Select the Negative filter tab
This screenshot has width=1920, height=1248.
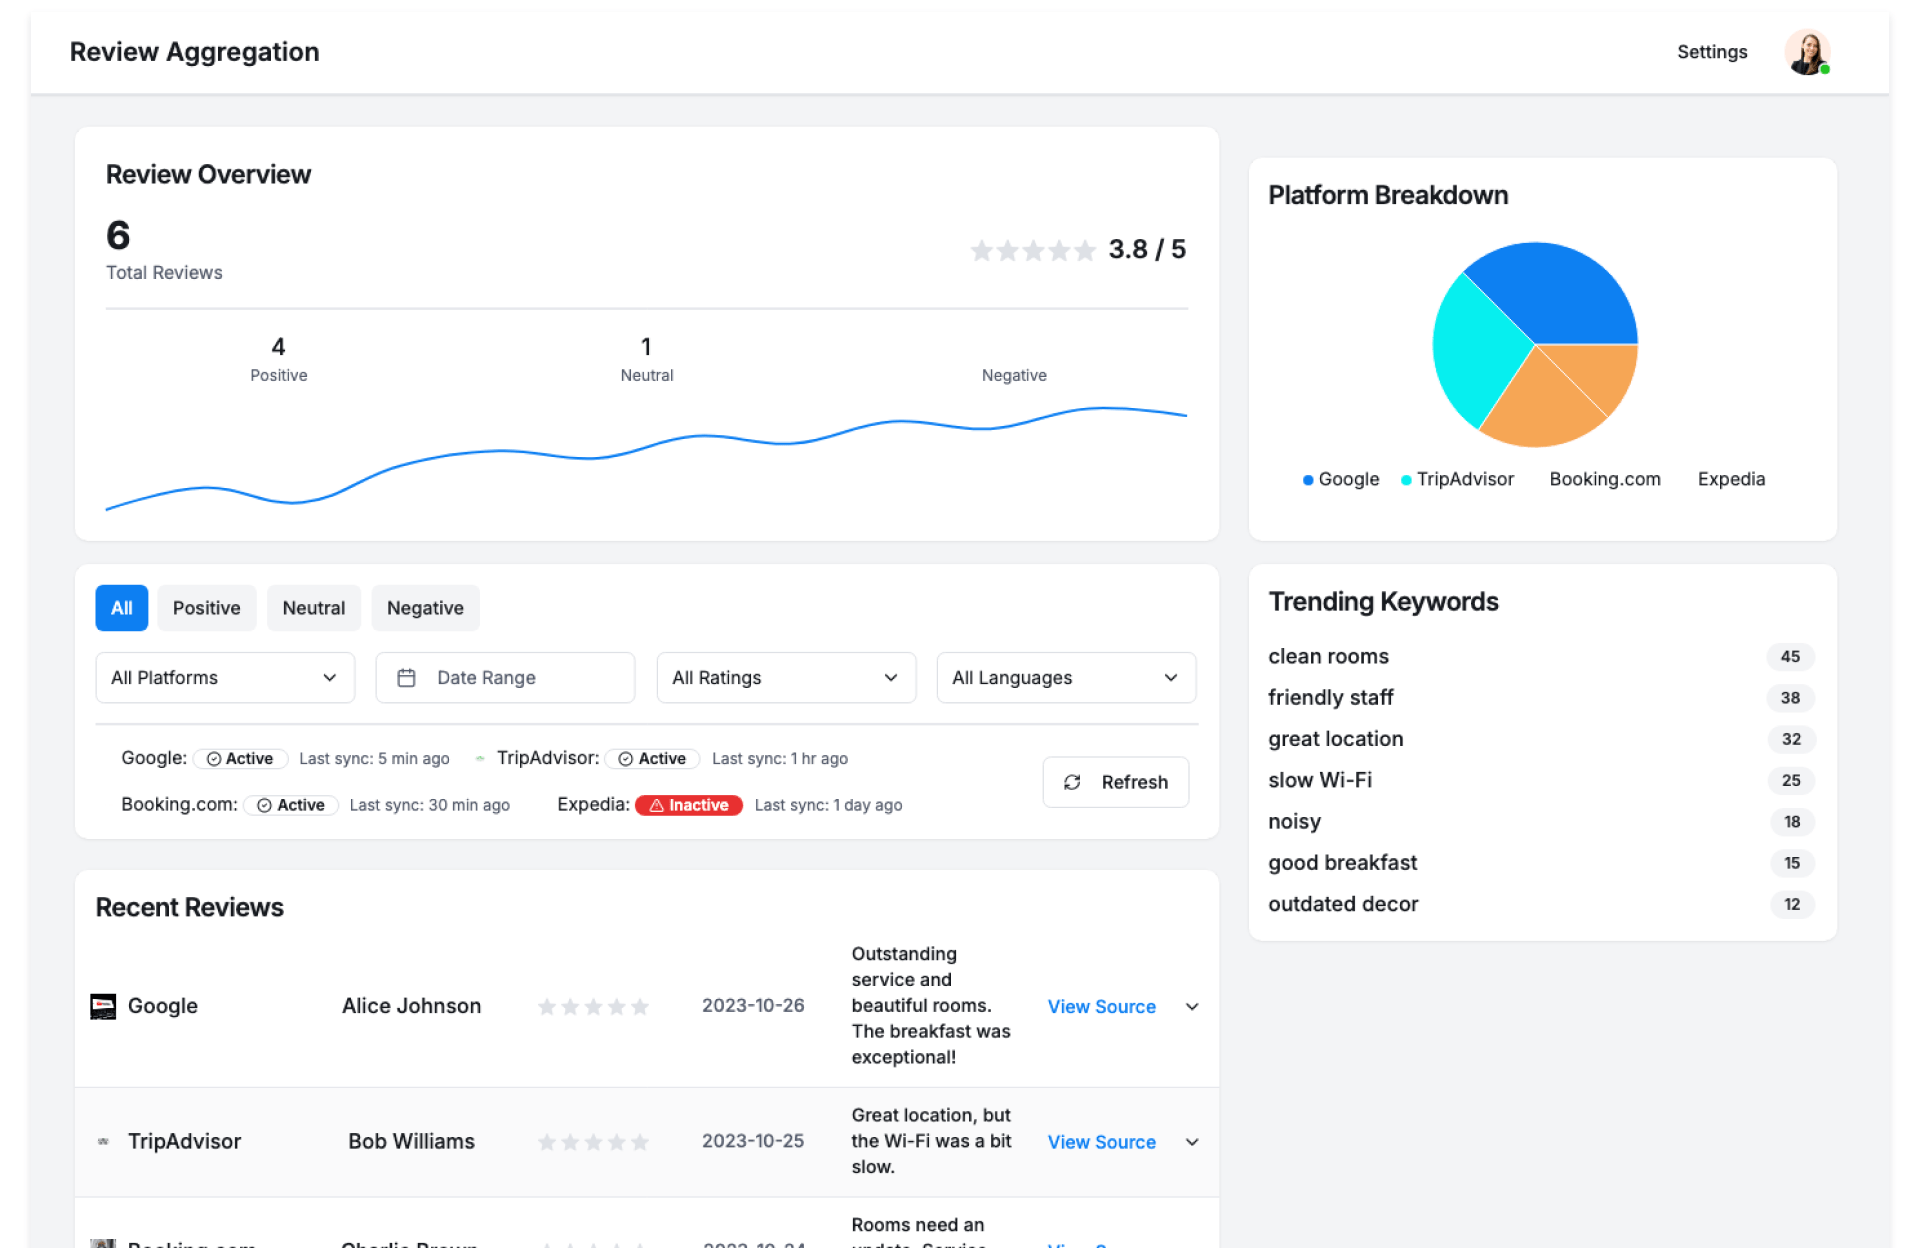point(425,608)
